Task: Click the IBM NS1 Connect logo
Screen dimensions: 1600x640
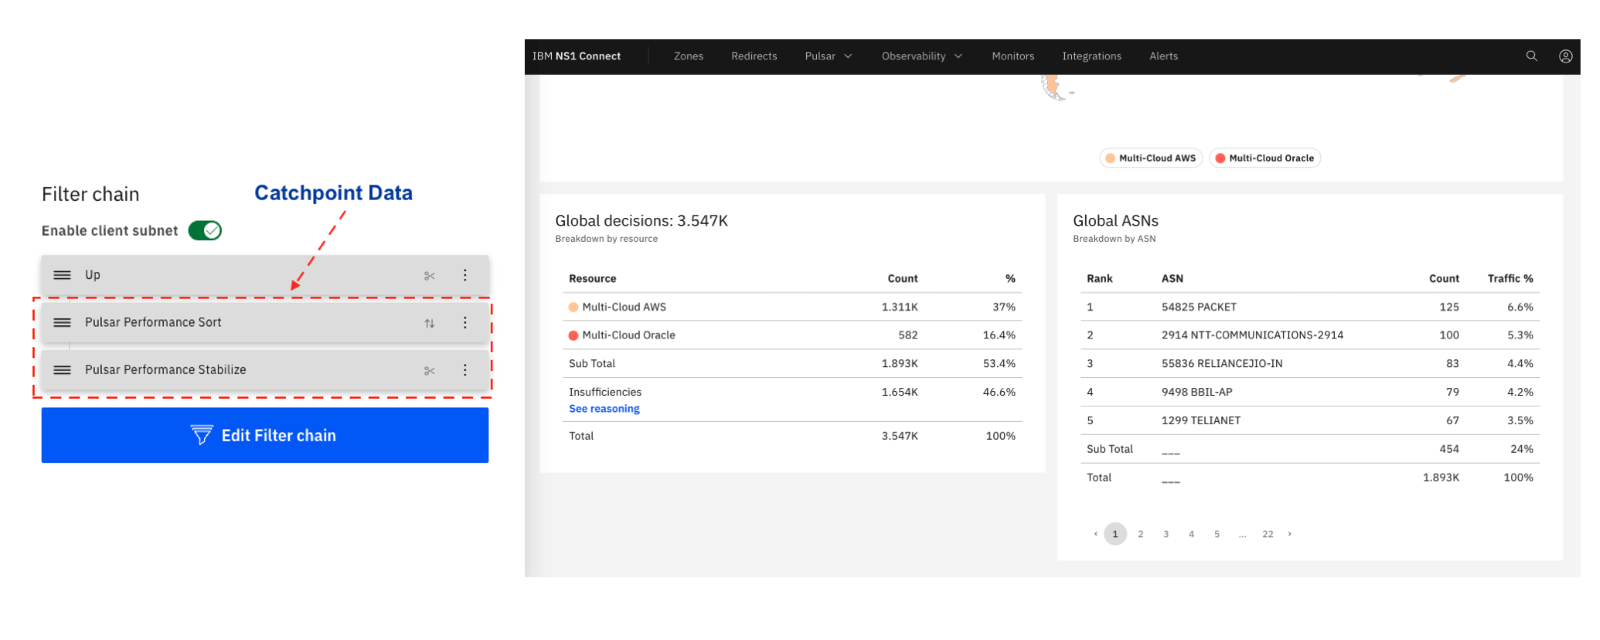Action: (x=576, y=56)
